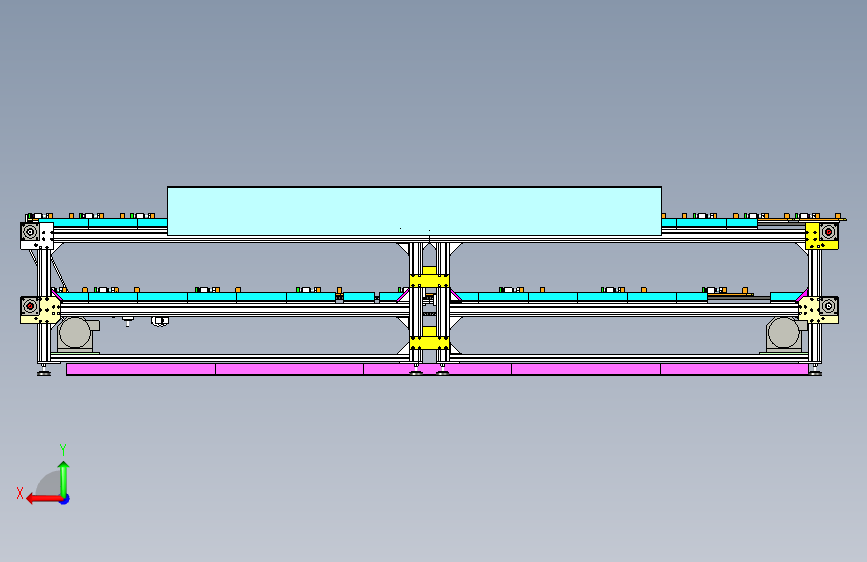867x562 pixels.
Task: Pick the cream corner bracket at lower right frame
Action: coord(809,310)
